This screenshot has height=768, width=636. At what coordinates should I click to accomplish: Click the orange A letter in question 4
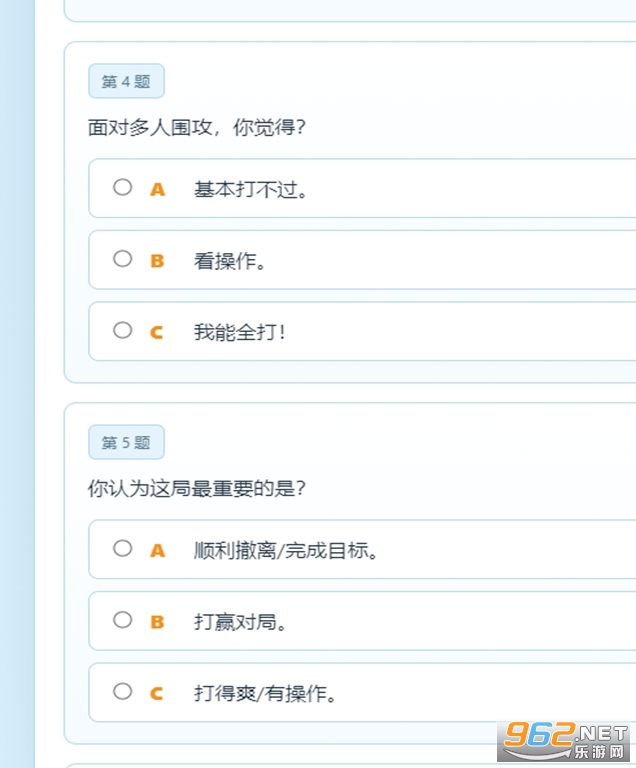coord(157,189)
